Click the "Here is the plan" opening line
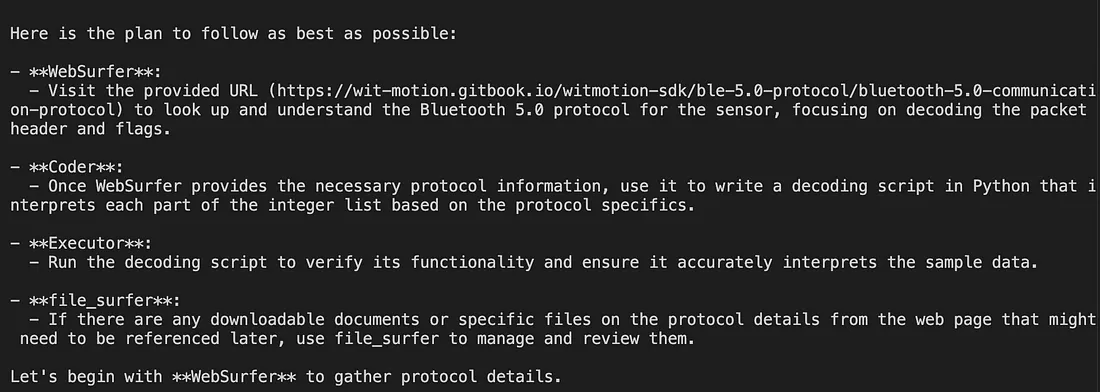The width and height of the screenshot is (1100, 392). coord(234,34)
